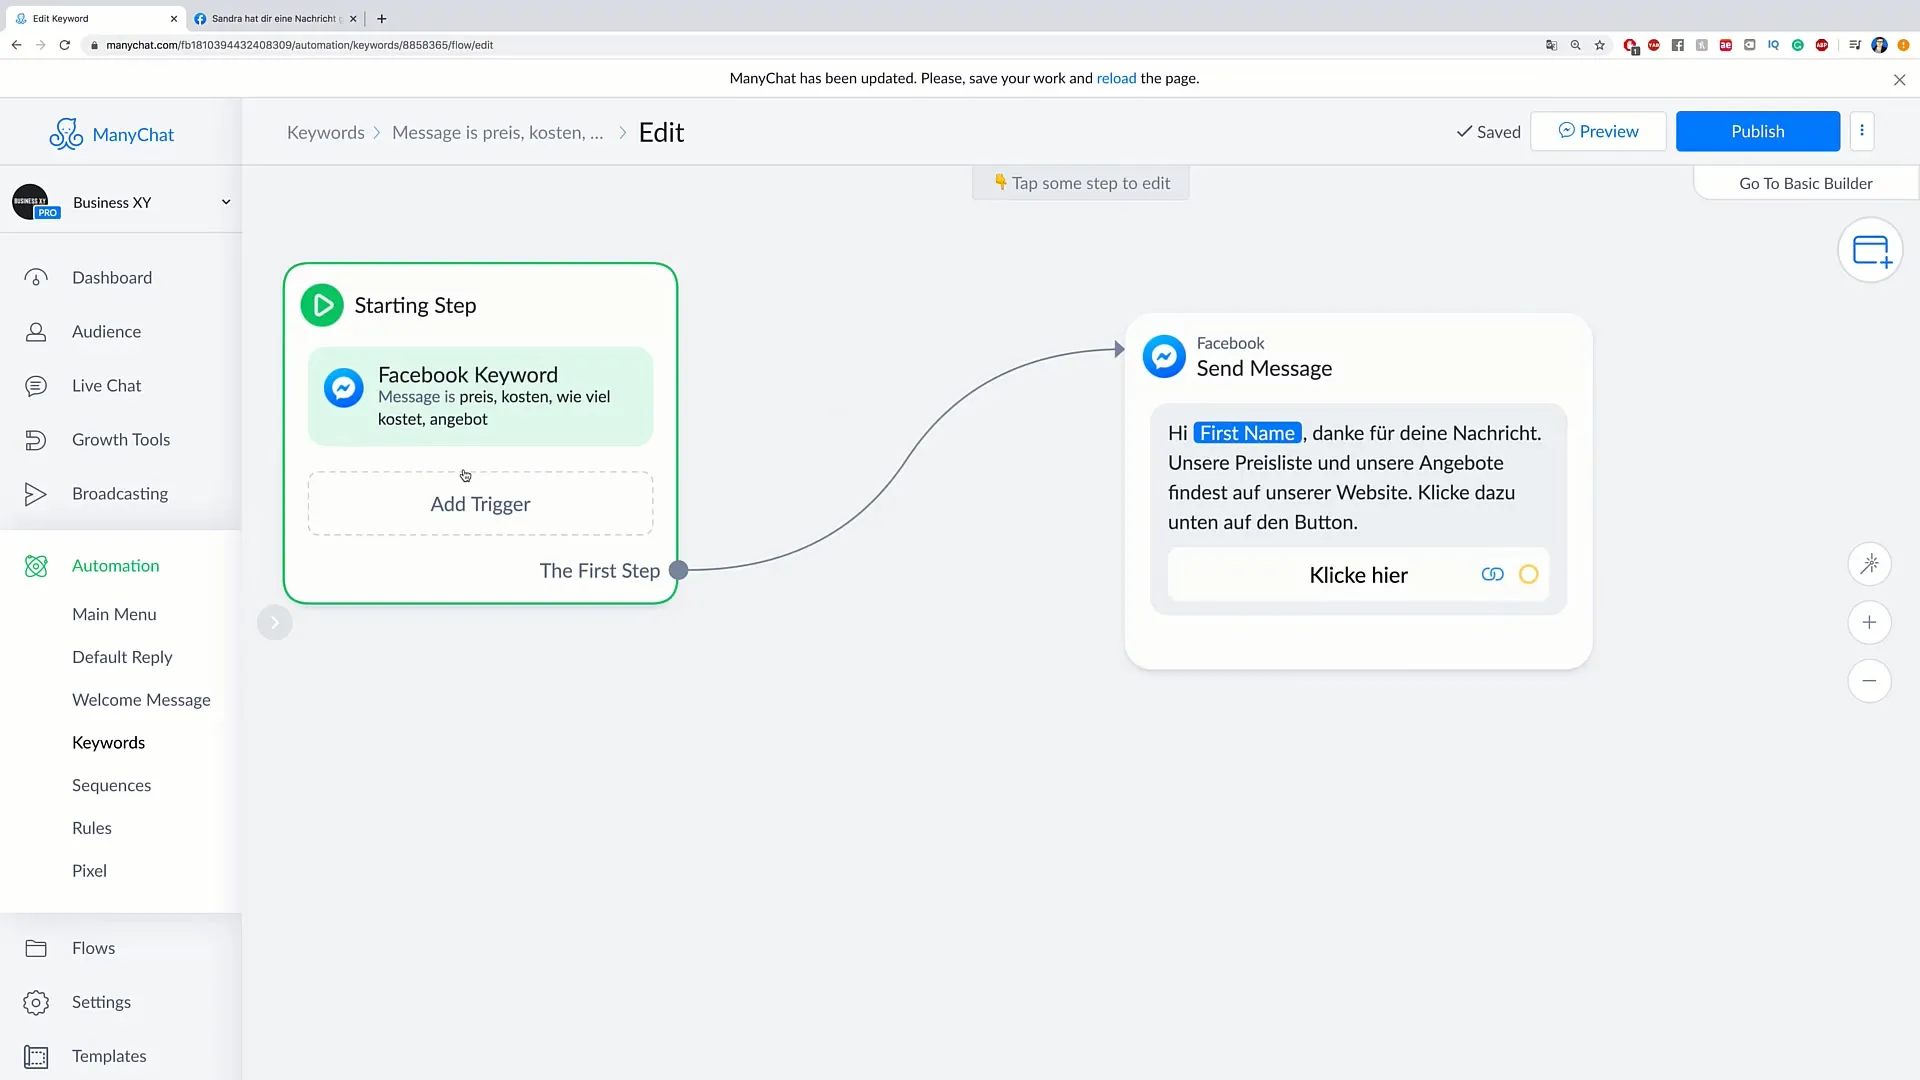Click the Automation atom icon
Screen dimensions: 1920x1080
tap(36, 566)
